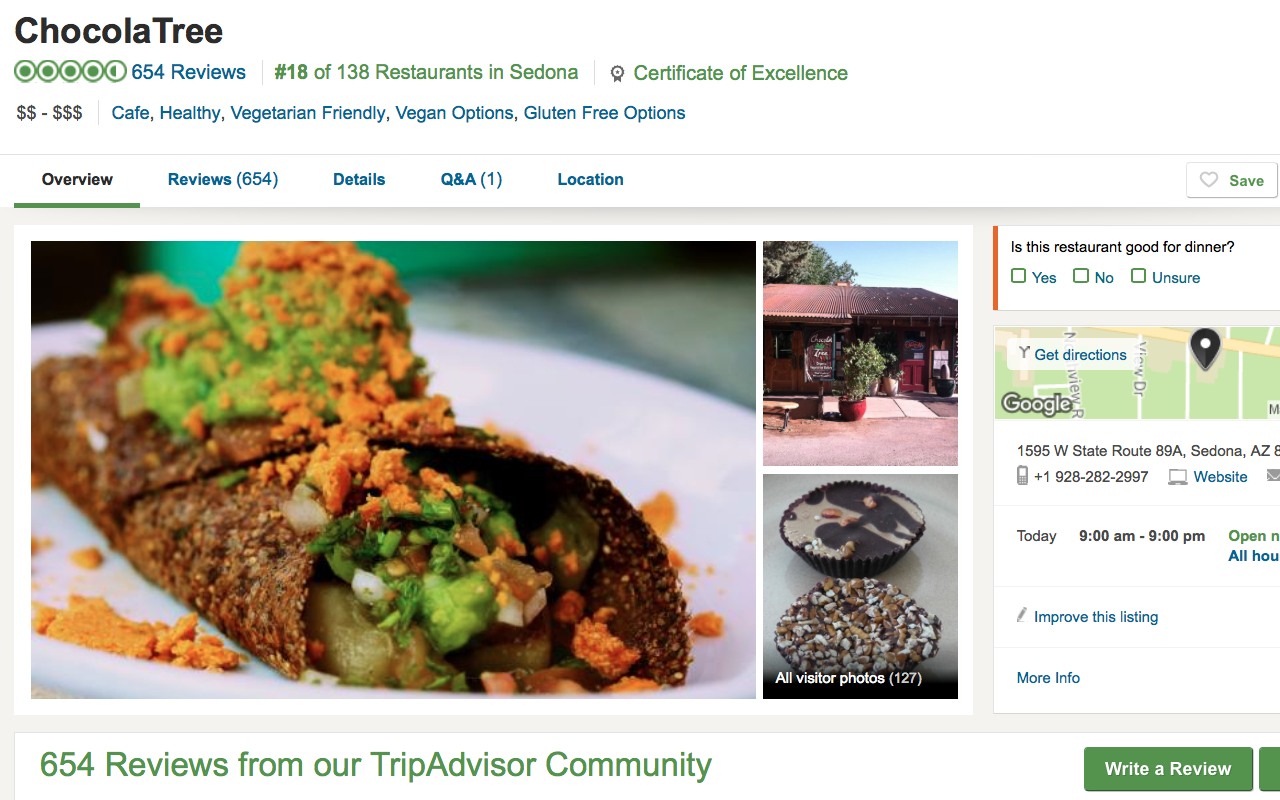Switch to the Reviews (654) tab
This screenshot has width=1280, height=800.
tap(223, 180)
